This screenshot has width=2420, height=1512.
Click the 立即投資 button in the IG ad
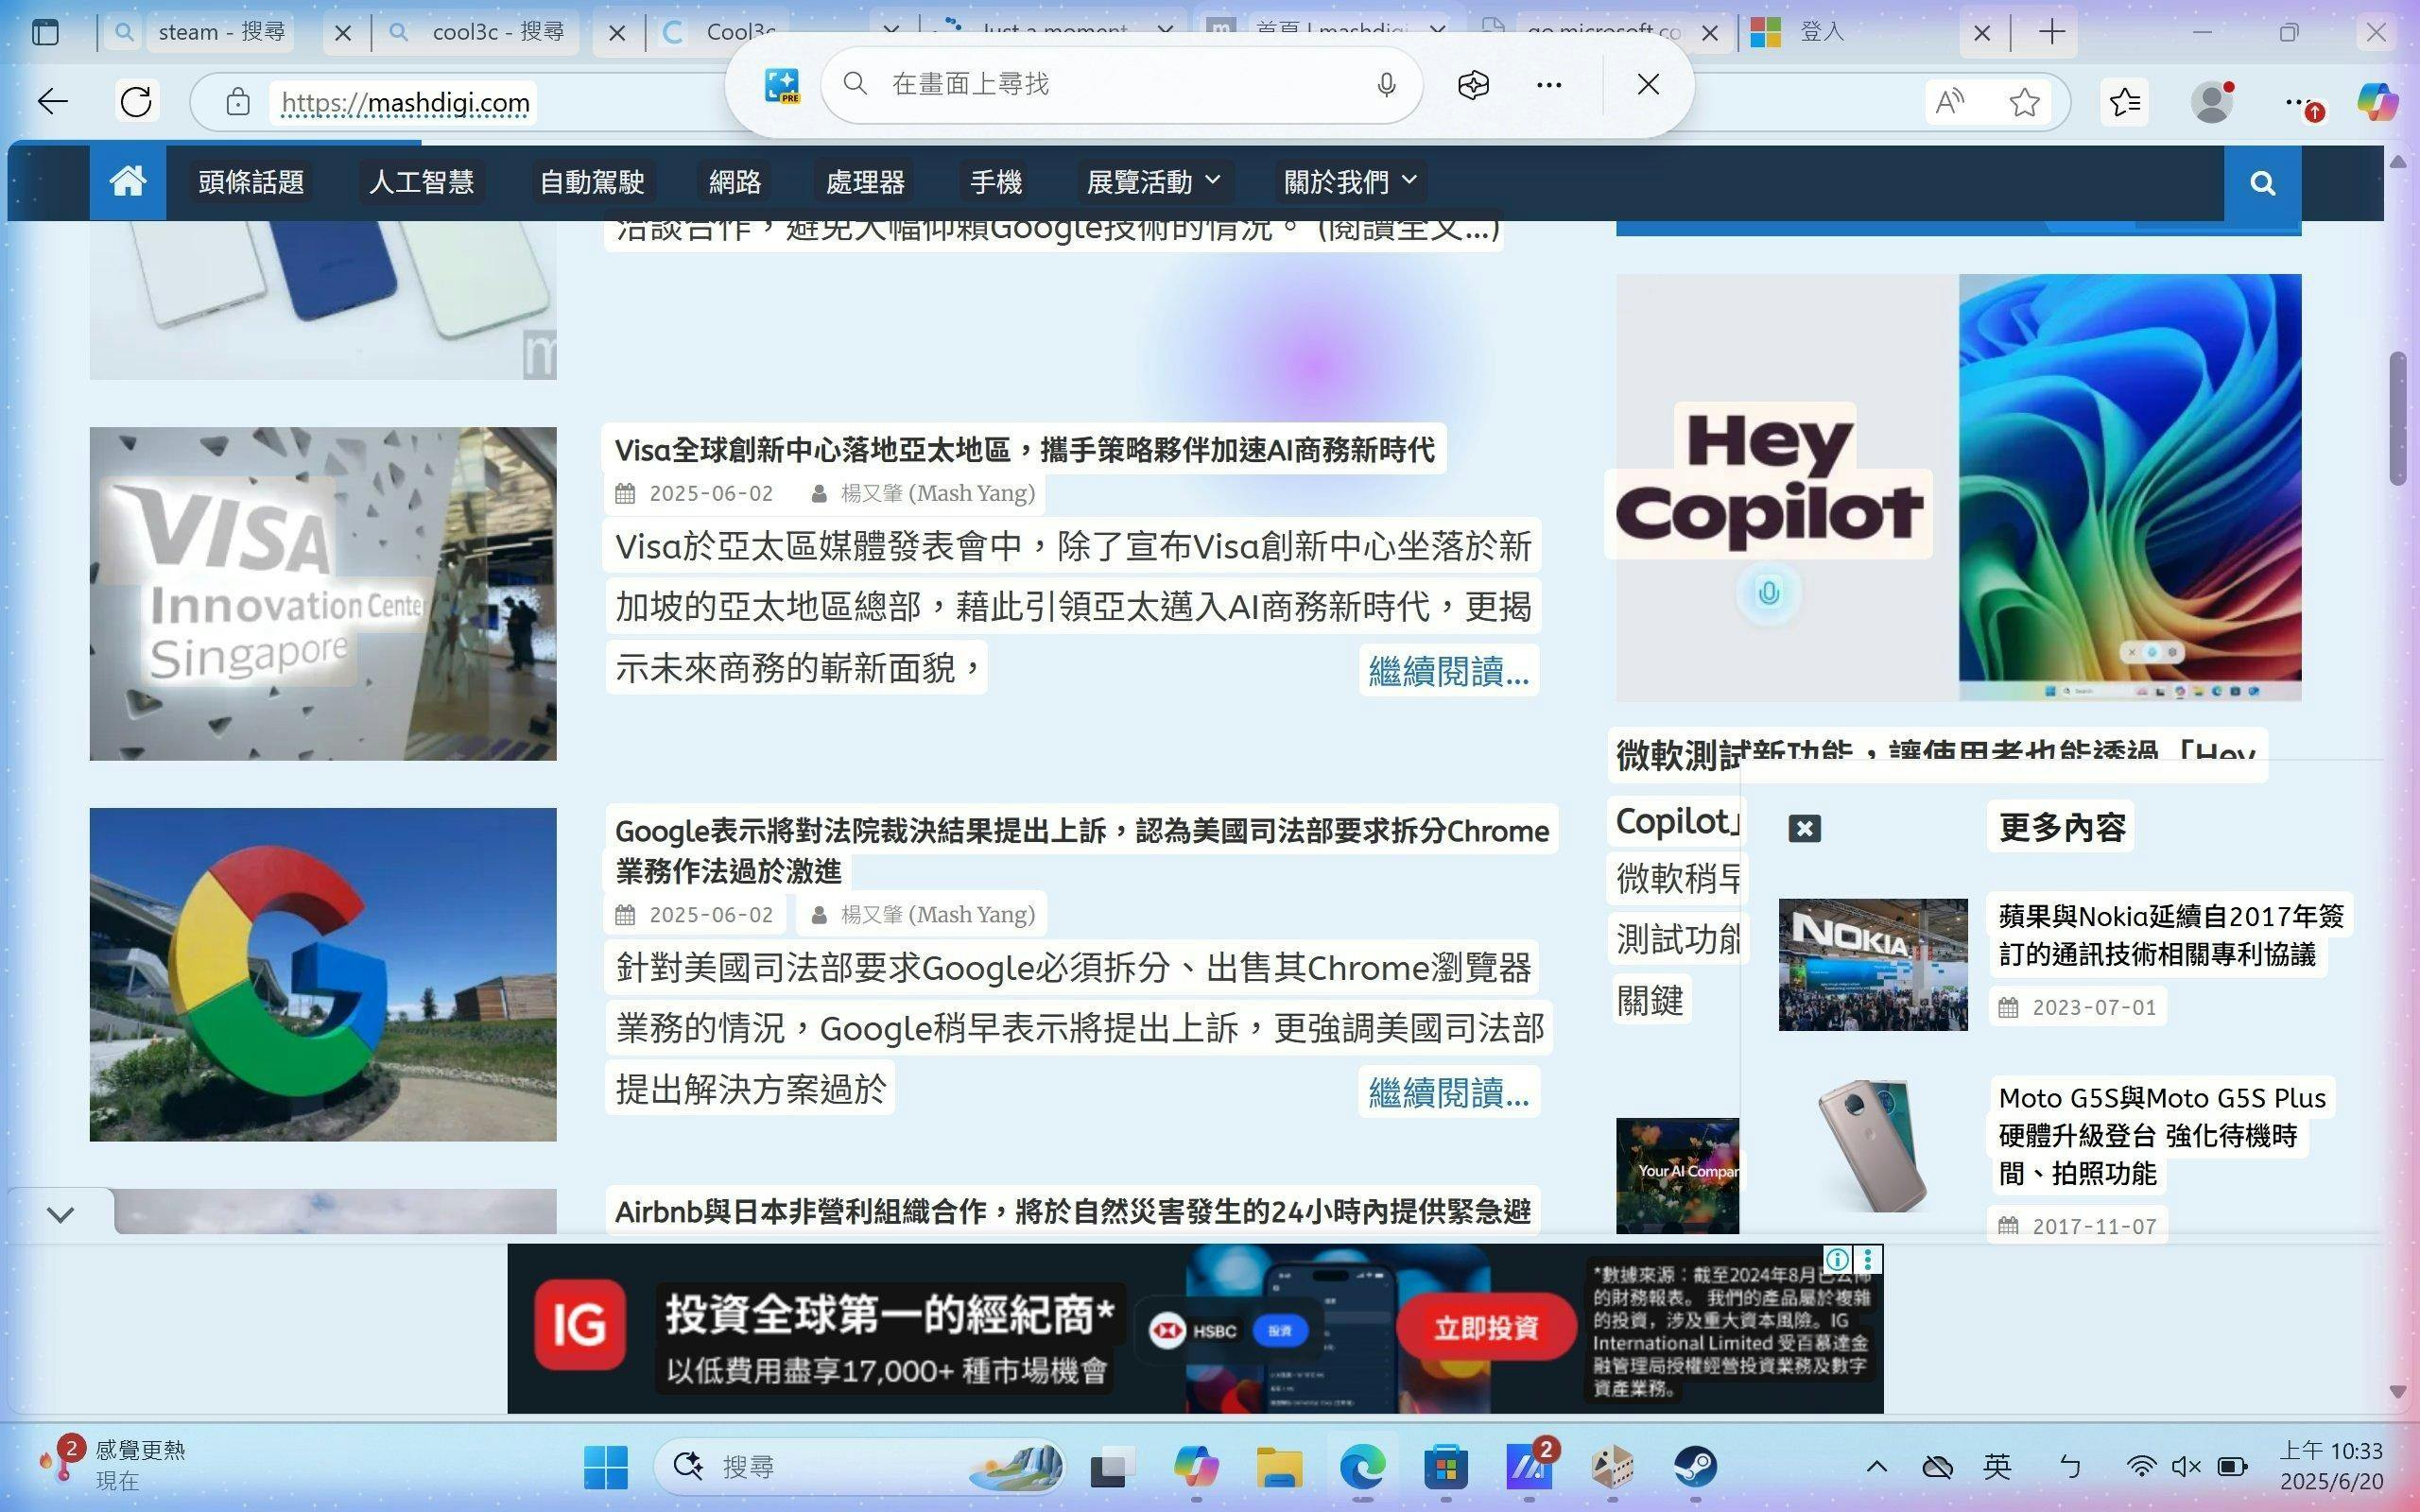(x=1485, y=1328)
